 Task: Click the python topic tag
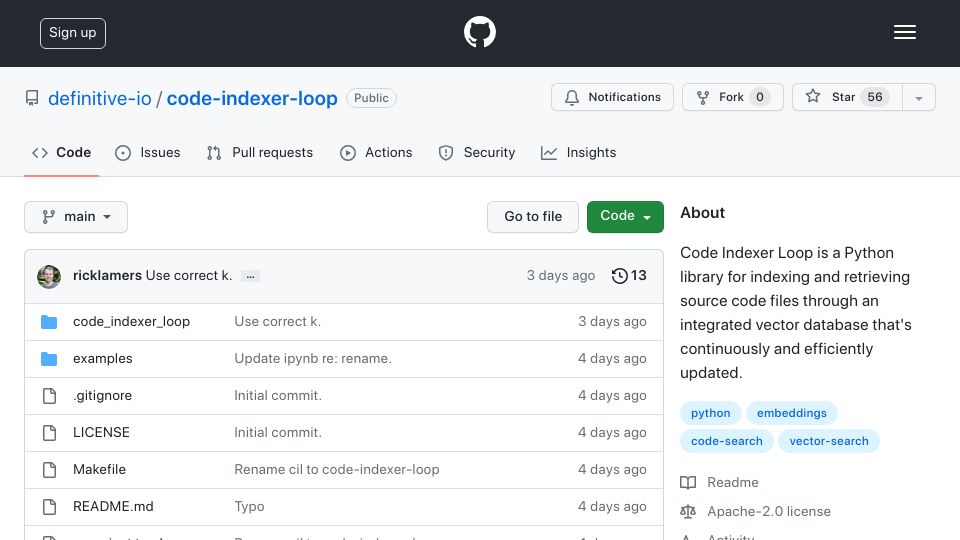tap(710, 413)
